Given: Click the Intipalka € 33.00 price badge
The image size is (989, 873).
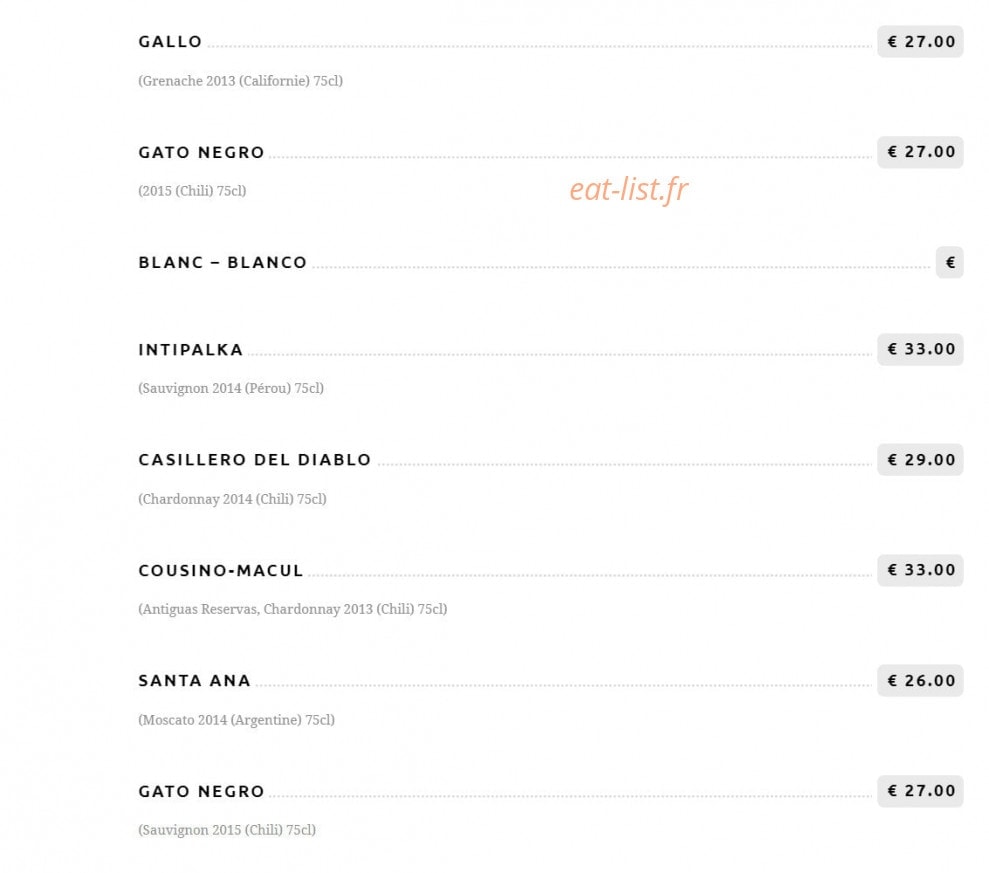Looking at the screenshot, I should (920, 349).
